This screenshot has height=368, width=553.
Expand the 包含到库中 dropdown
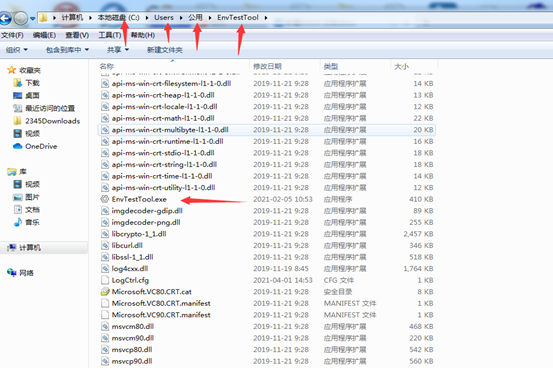[x=67, y=50]
